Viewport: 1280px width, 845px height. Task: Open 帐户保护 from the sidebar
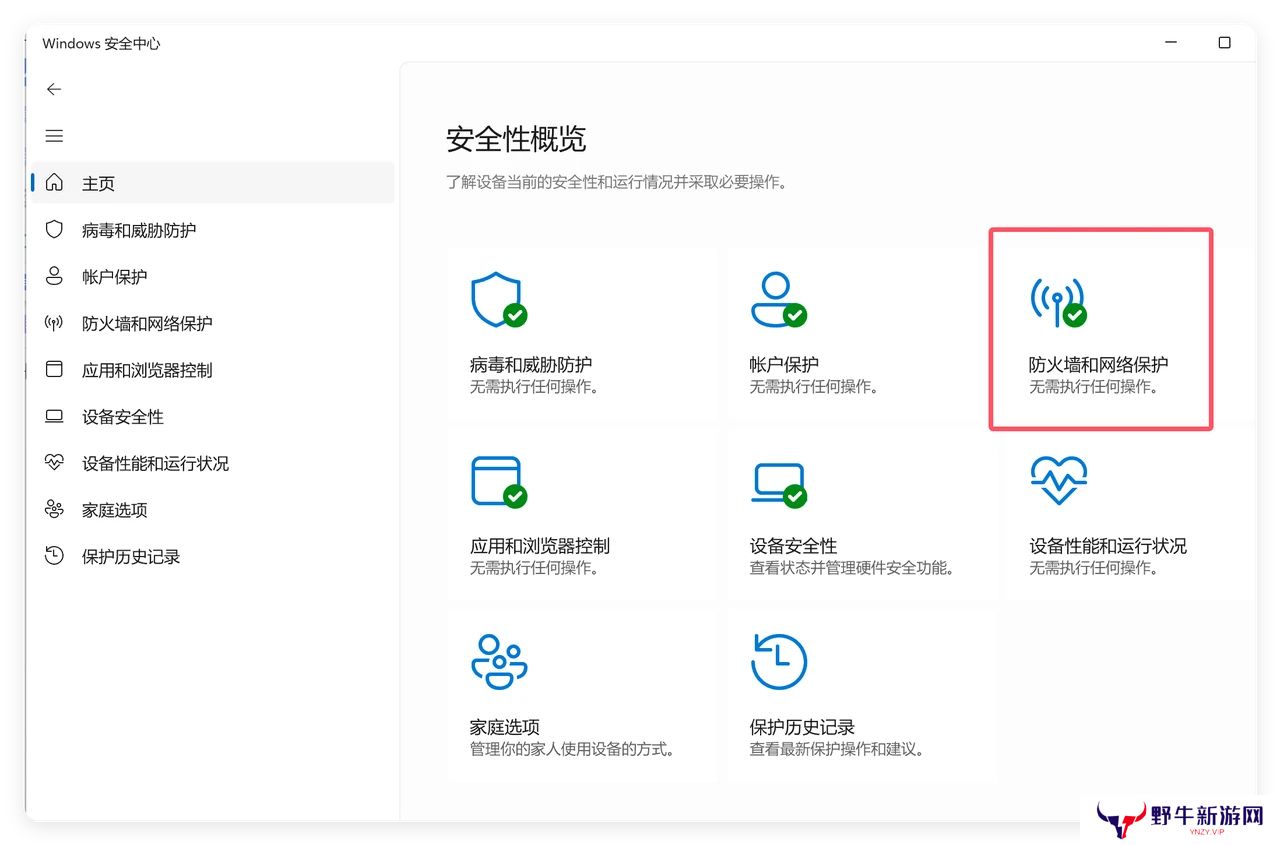213,276
